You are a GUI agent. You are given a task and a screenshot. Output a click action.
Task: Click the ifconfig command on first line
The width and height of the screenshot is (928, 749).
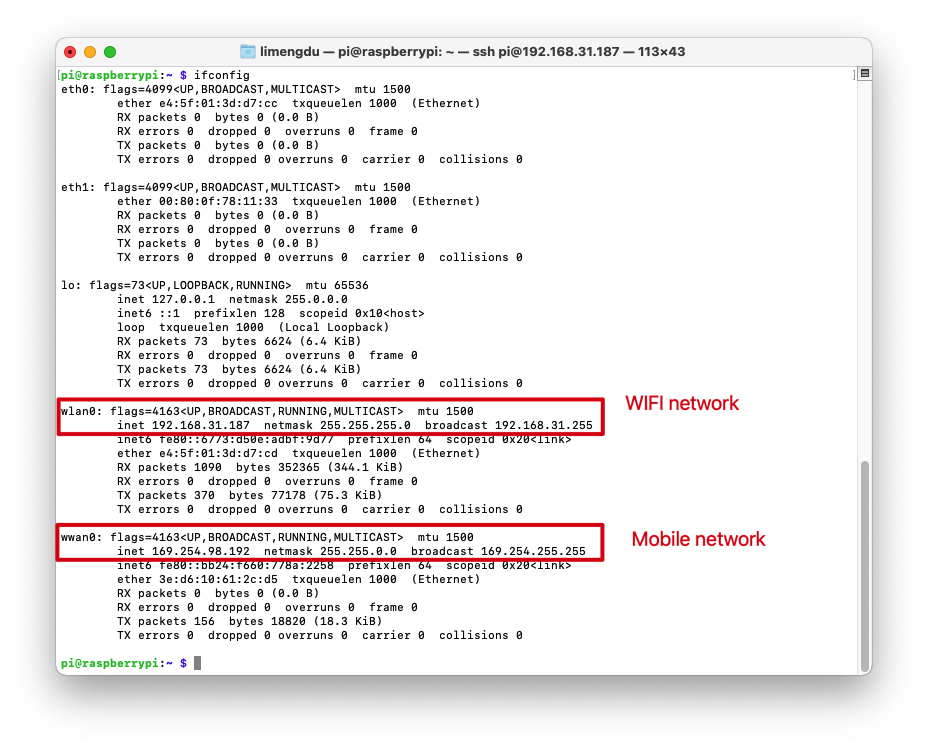(x=222, y=75)
